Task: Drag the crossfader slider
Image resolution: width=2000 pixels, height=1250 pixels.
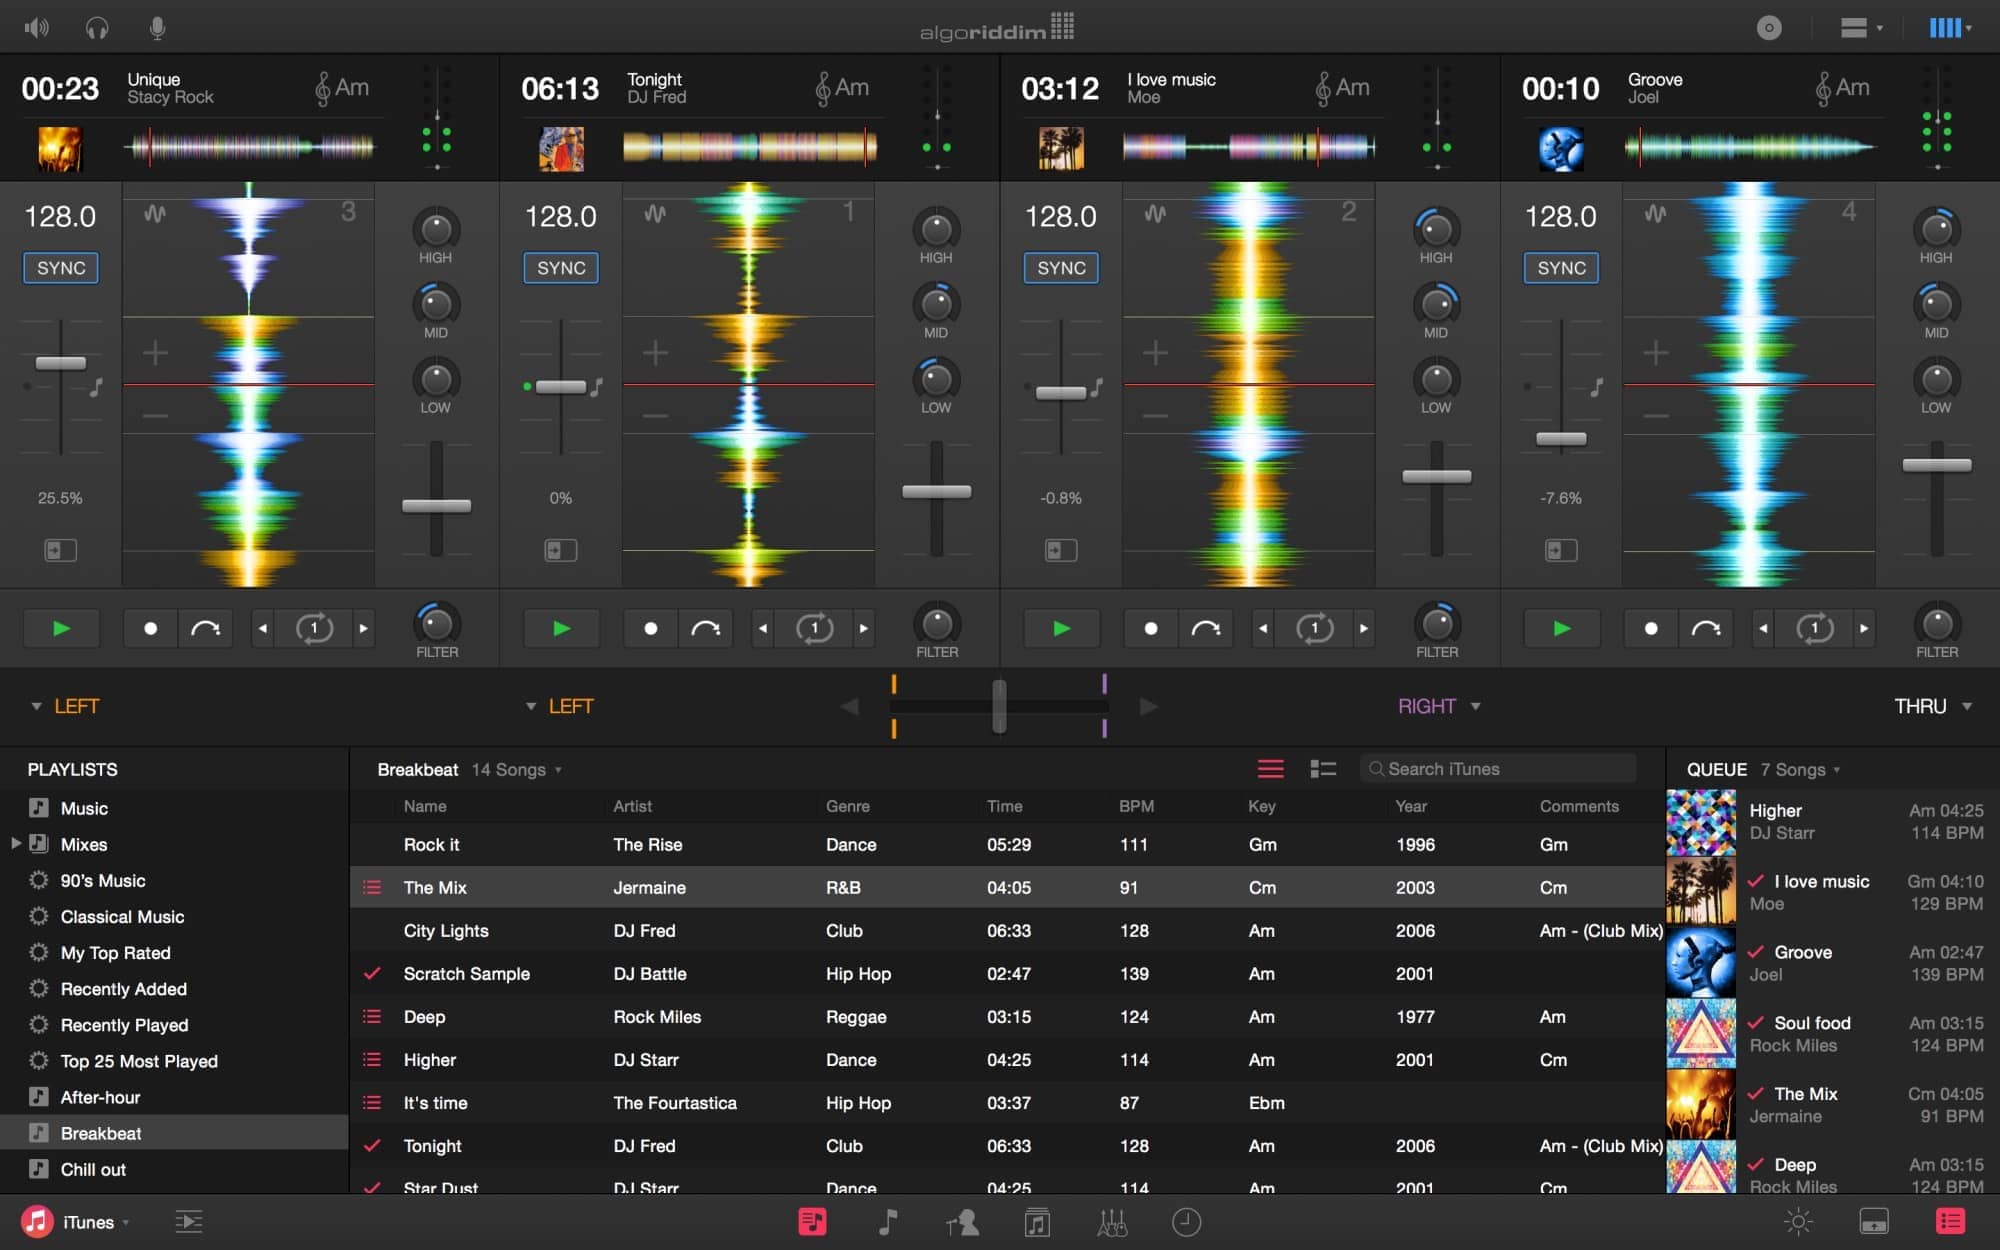Action: tap(999, 706)
